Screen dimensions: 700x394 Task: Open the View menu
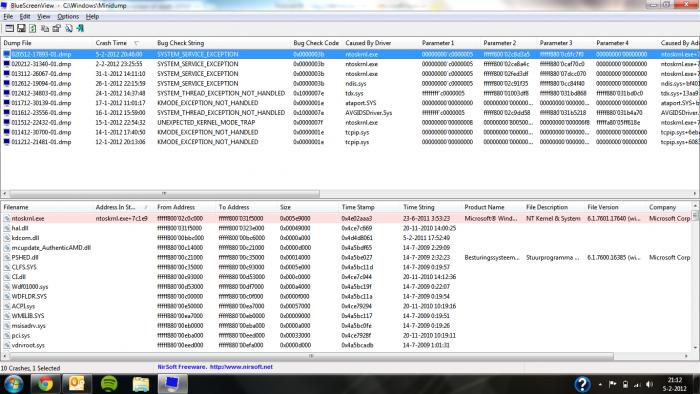click(43, 17)
